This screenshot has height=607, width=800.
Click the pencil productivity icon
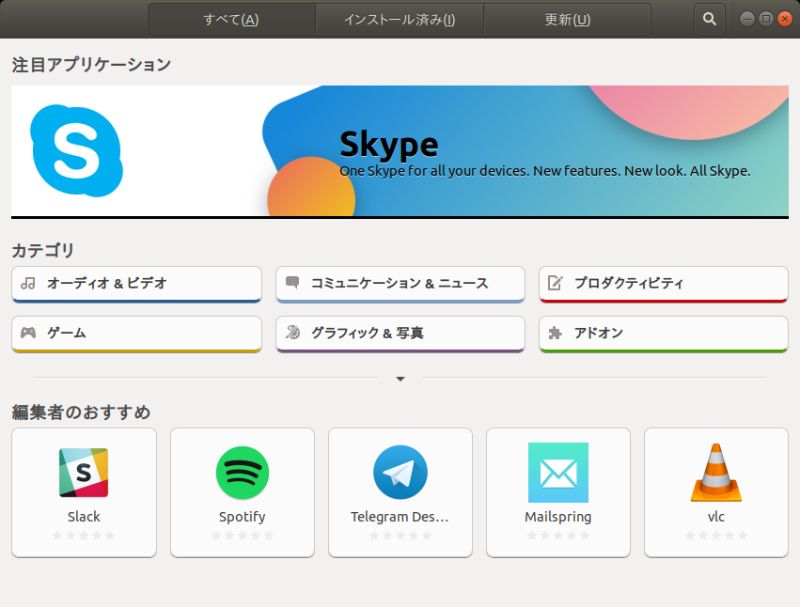[x=555, y=282]
